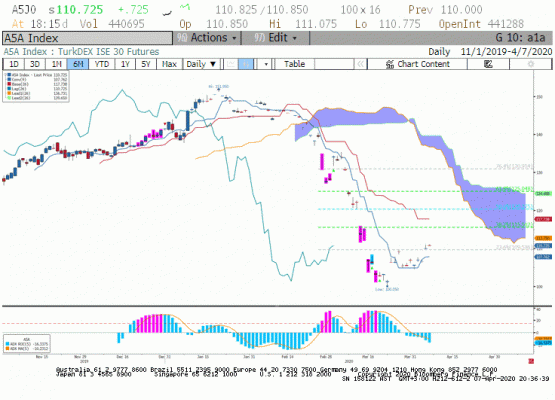The height and width of the screenshot is (400, 555).
Task: Open the chart settings gear icon
Action: 530,64
